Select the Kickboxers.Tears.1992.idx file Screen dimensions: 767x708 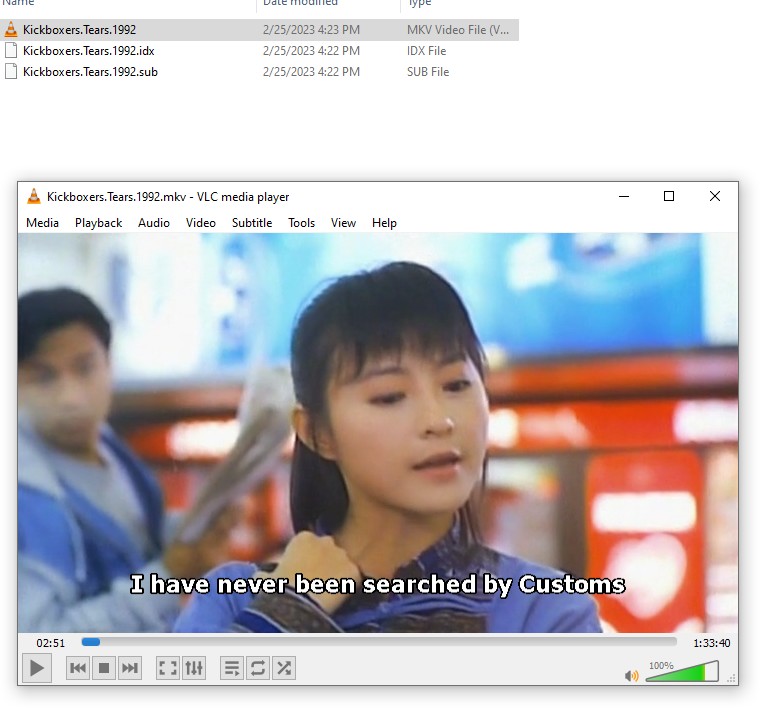[x=89, y=51]
